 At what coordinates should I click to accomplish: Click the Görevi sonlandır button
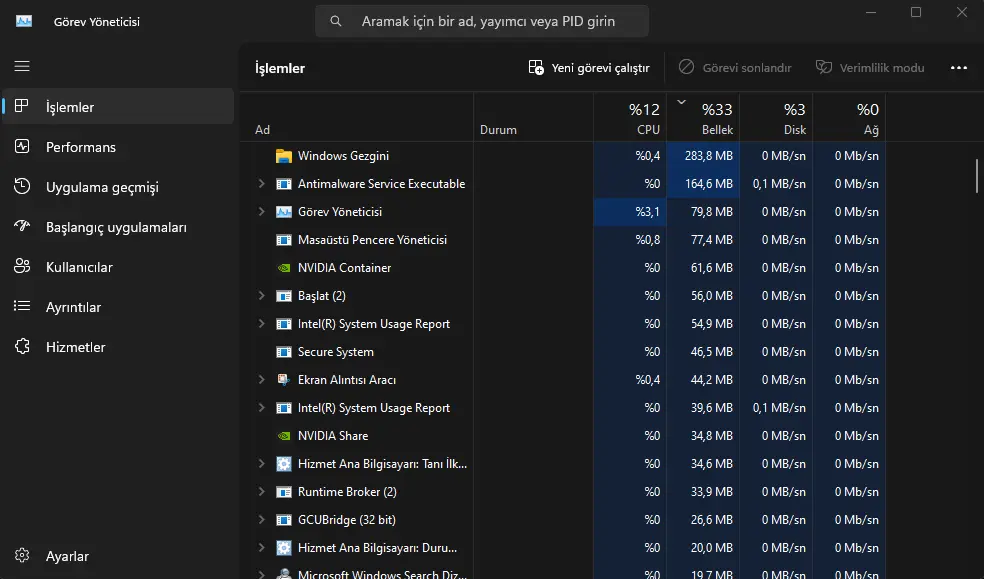(x=735, y=68)
